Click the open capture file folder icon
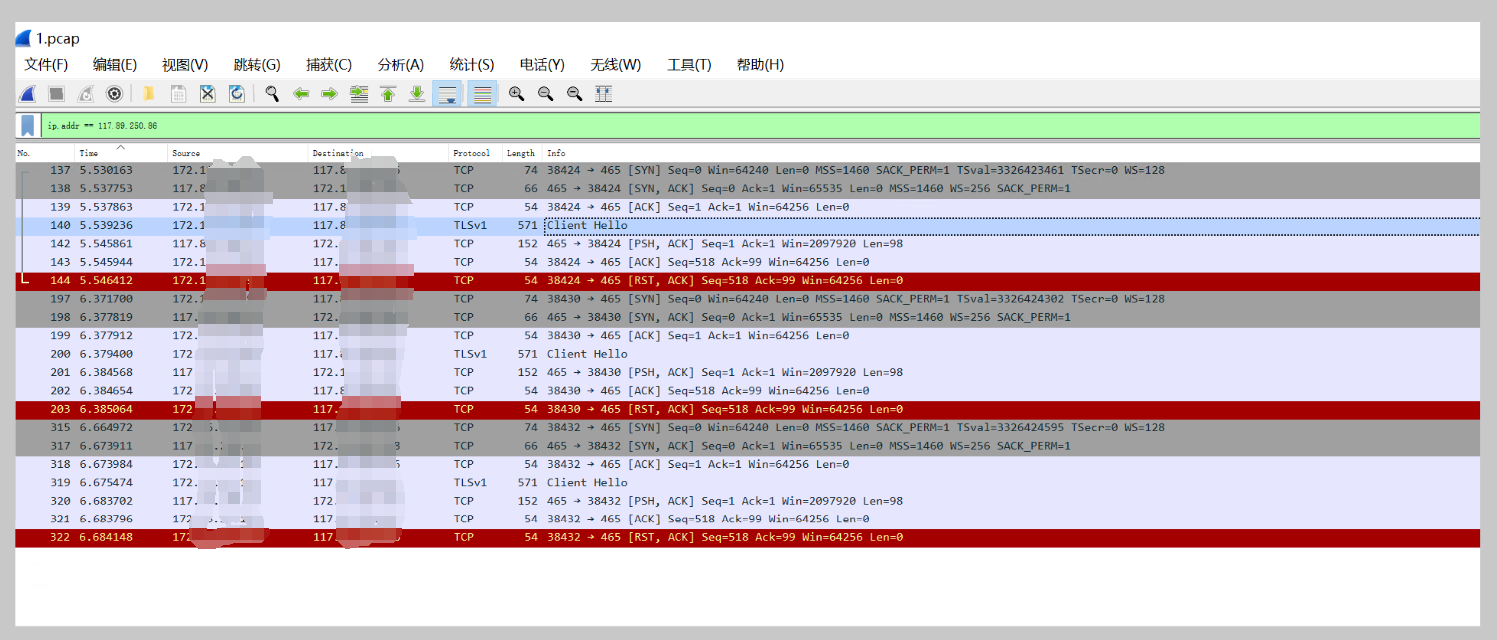The height and width of the screenshot is (640, 1497). click(x=148, y=94)
